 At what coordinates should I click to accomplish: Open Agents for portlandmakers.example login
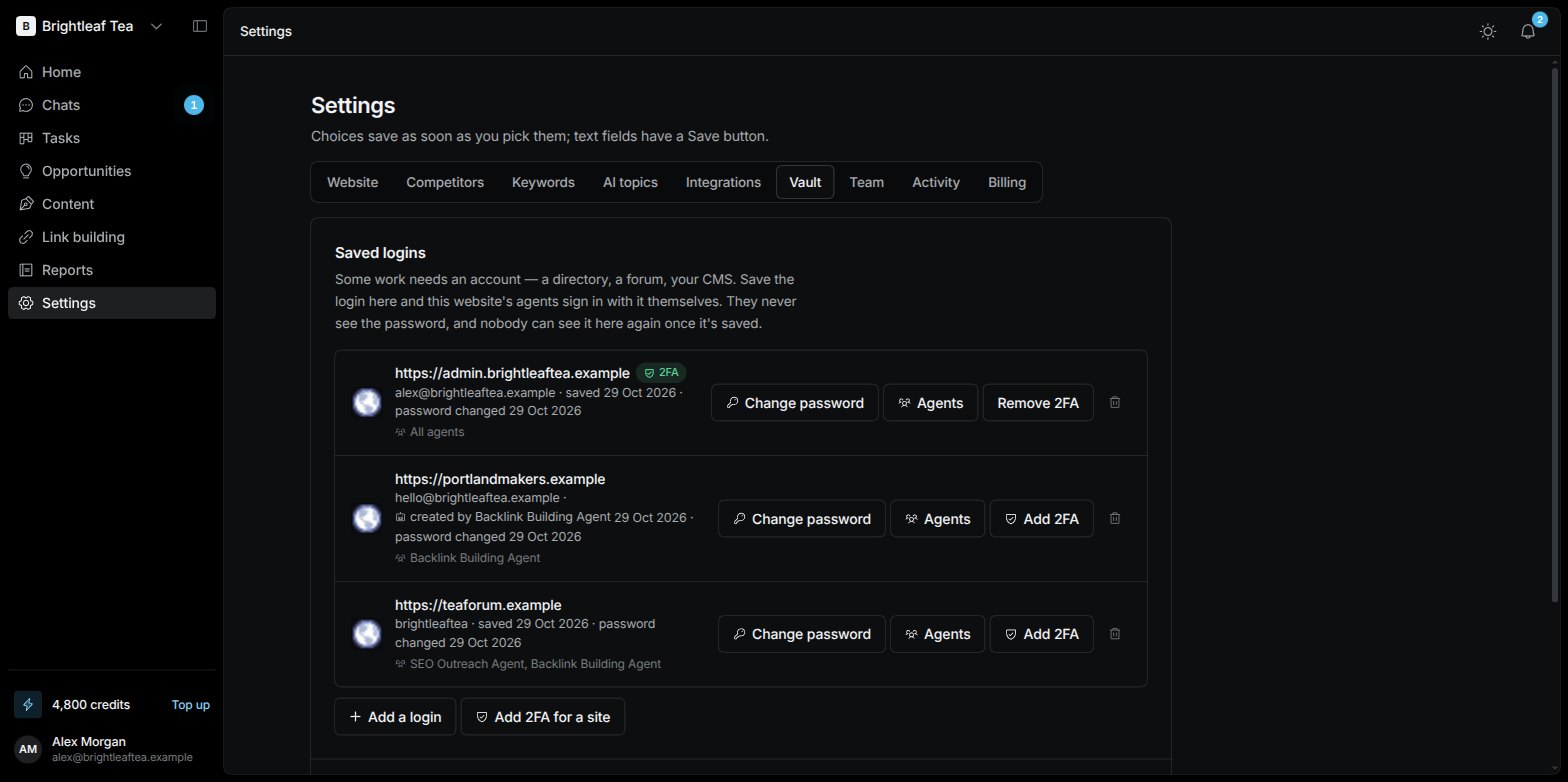click(938, 519)
